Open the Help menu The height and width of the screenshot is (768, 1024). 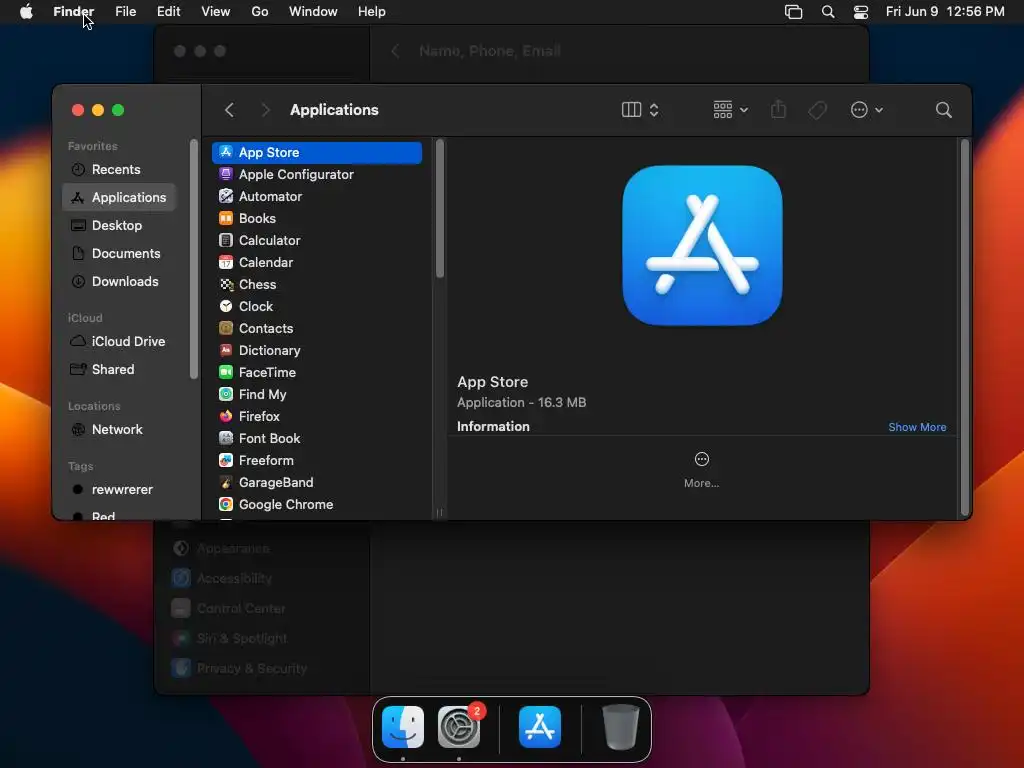pos(372,12)
